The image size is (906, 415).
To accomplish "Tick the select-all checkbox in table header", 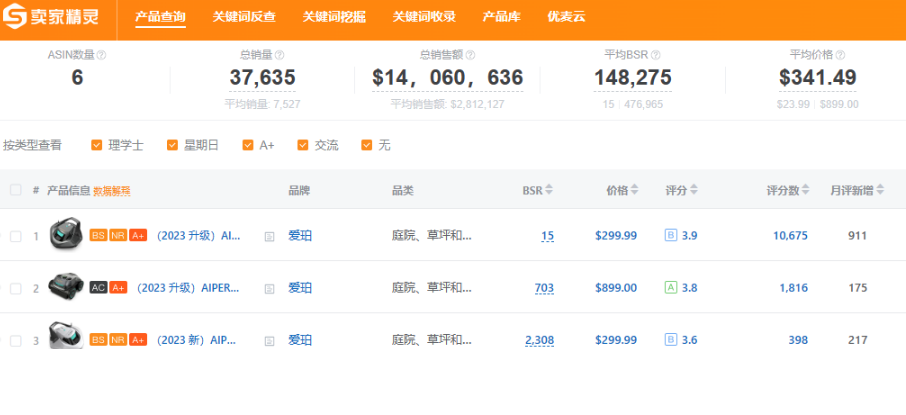I will click(15, 190).
